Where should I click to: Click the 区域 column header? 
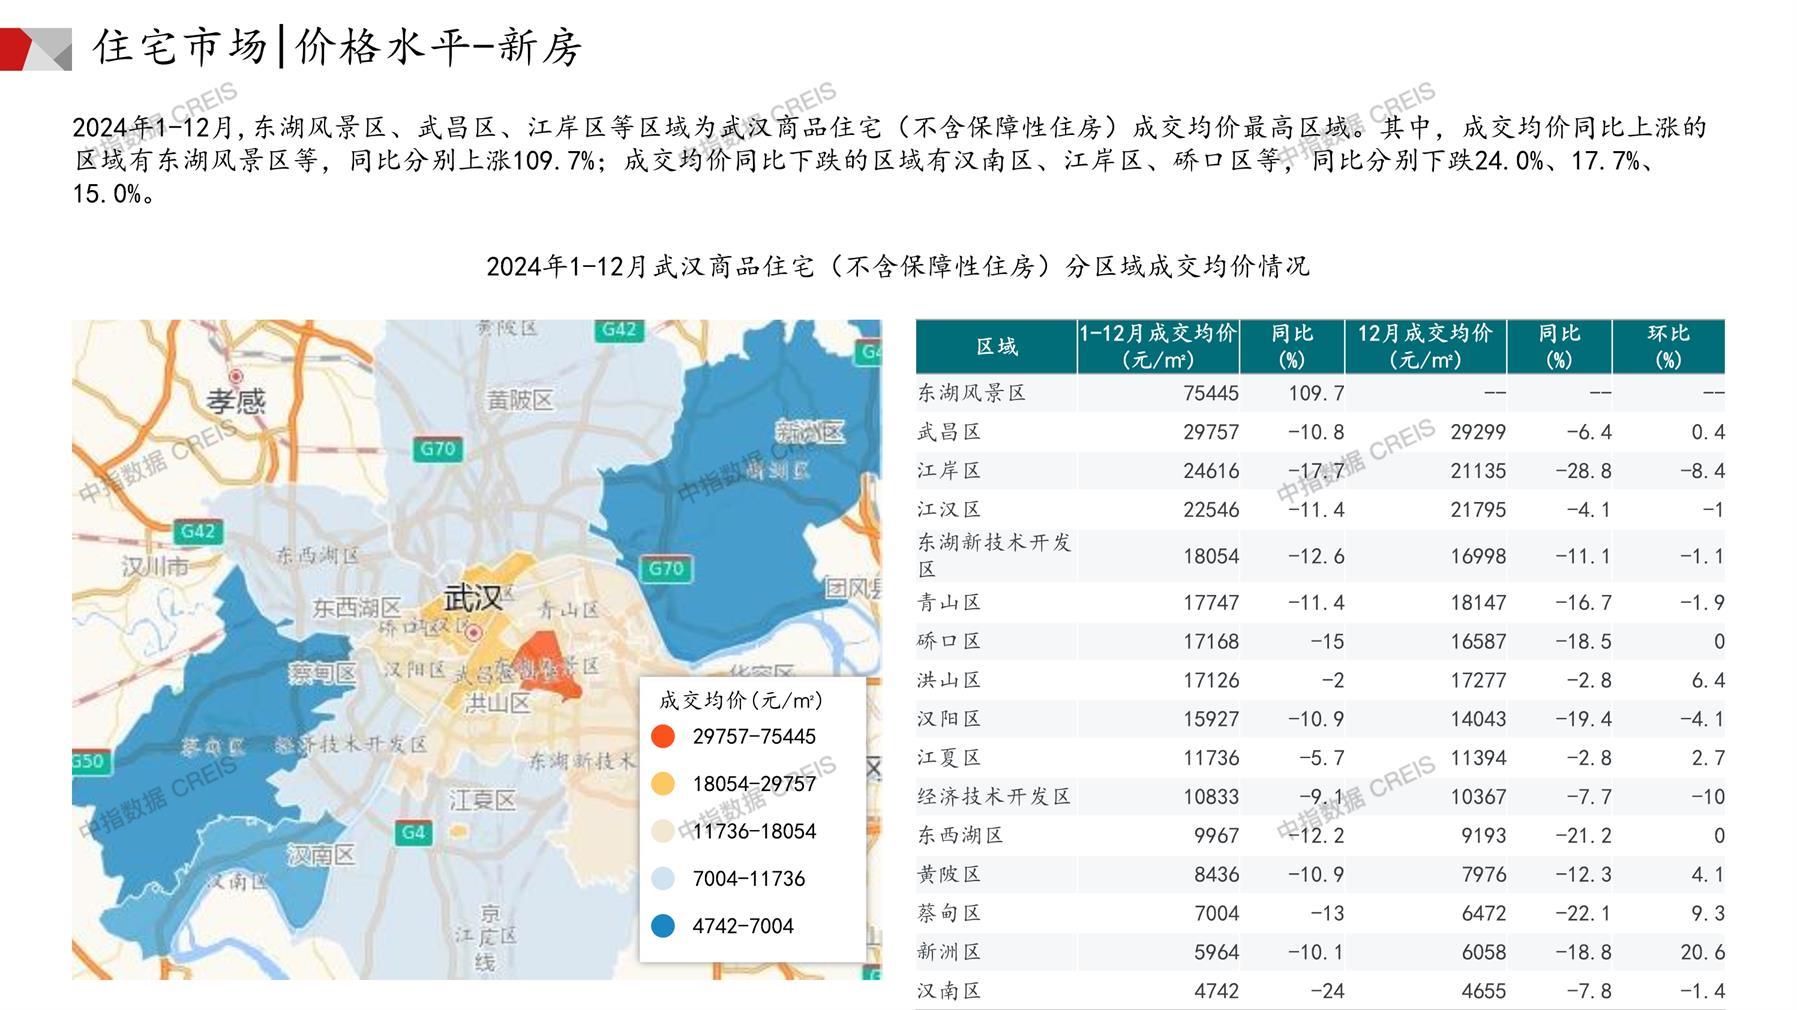click(x=996, y=347)
